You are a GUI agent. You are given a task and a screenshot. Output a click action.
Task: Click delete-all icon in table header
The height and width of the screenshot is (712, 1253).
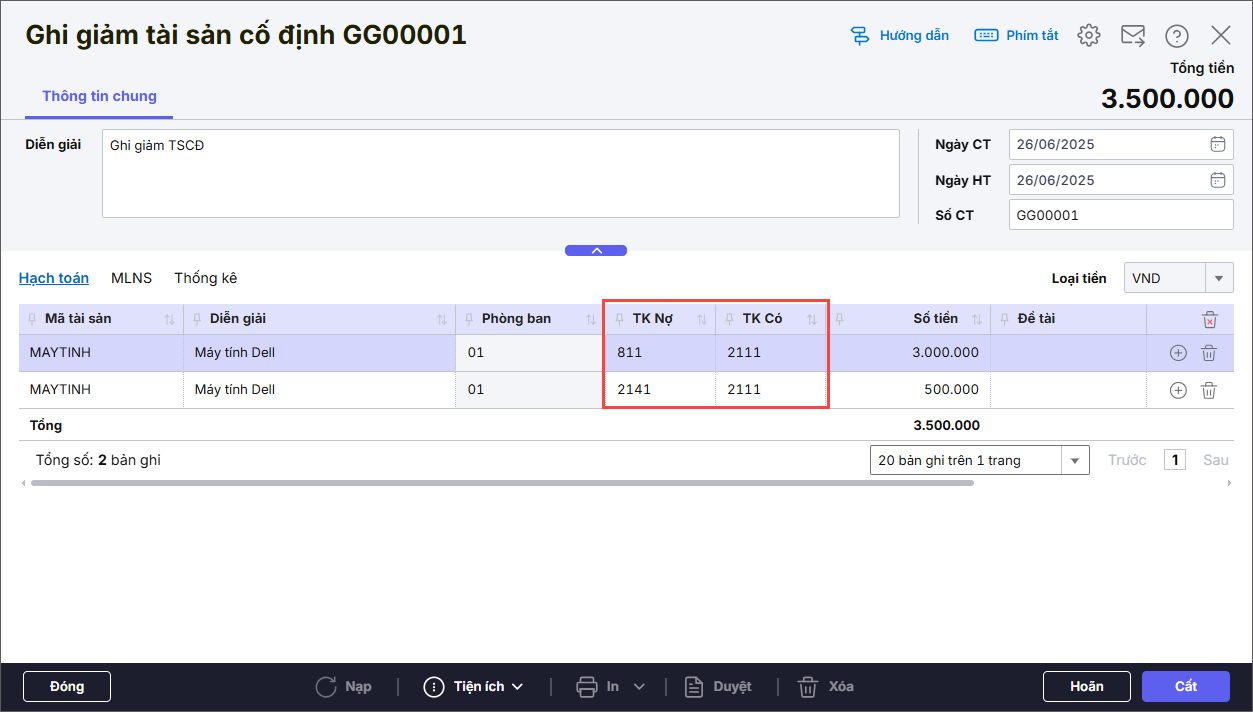(1209, 320)
